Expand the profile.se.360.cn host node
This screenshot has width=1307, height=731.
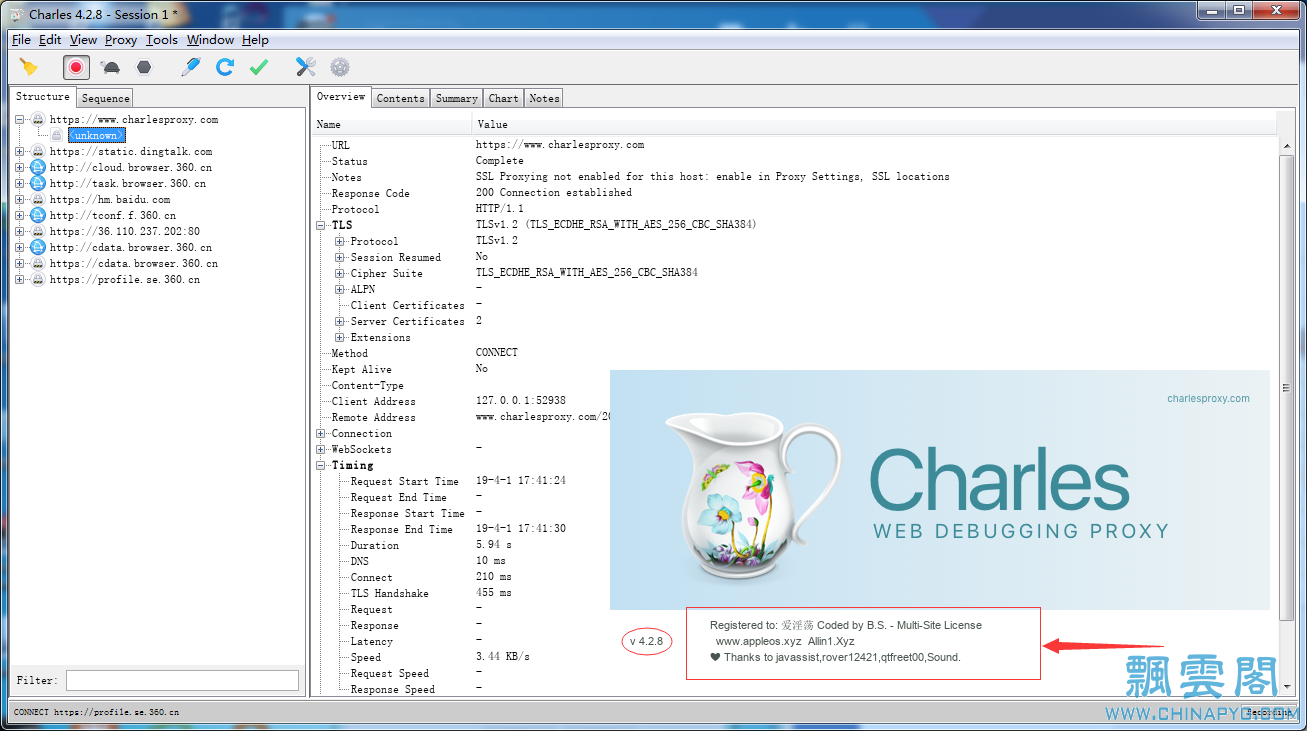20,280
